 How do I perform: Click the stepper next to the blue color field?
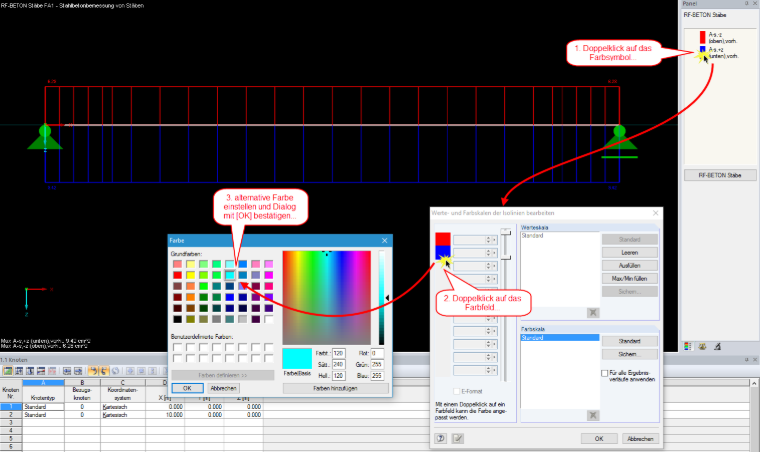tap(489, 253)
